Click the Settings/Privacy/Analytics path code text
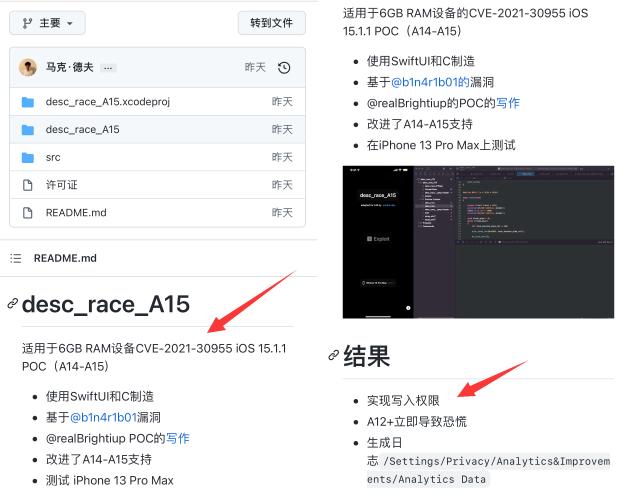Screen dimensions: 634x498 488,471
